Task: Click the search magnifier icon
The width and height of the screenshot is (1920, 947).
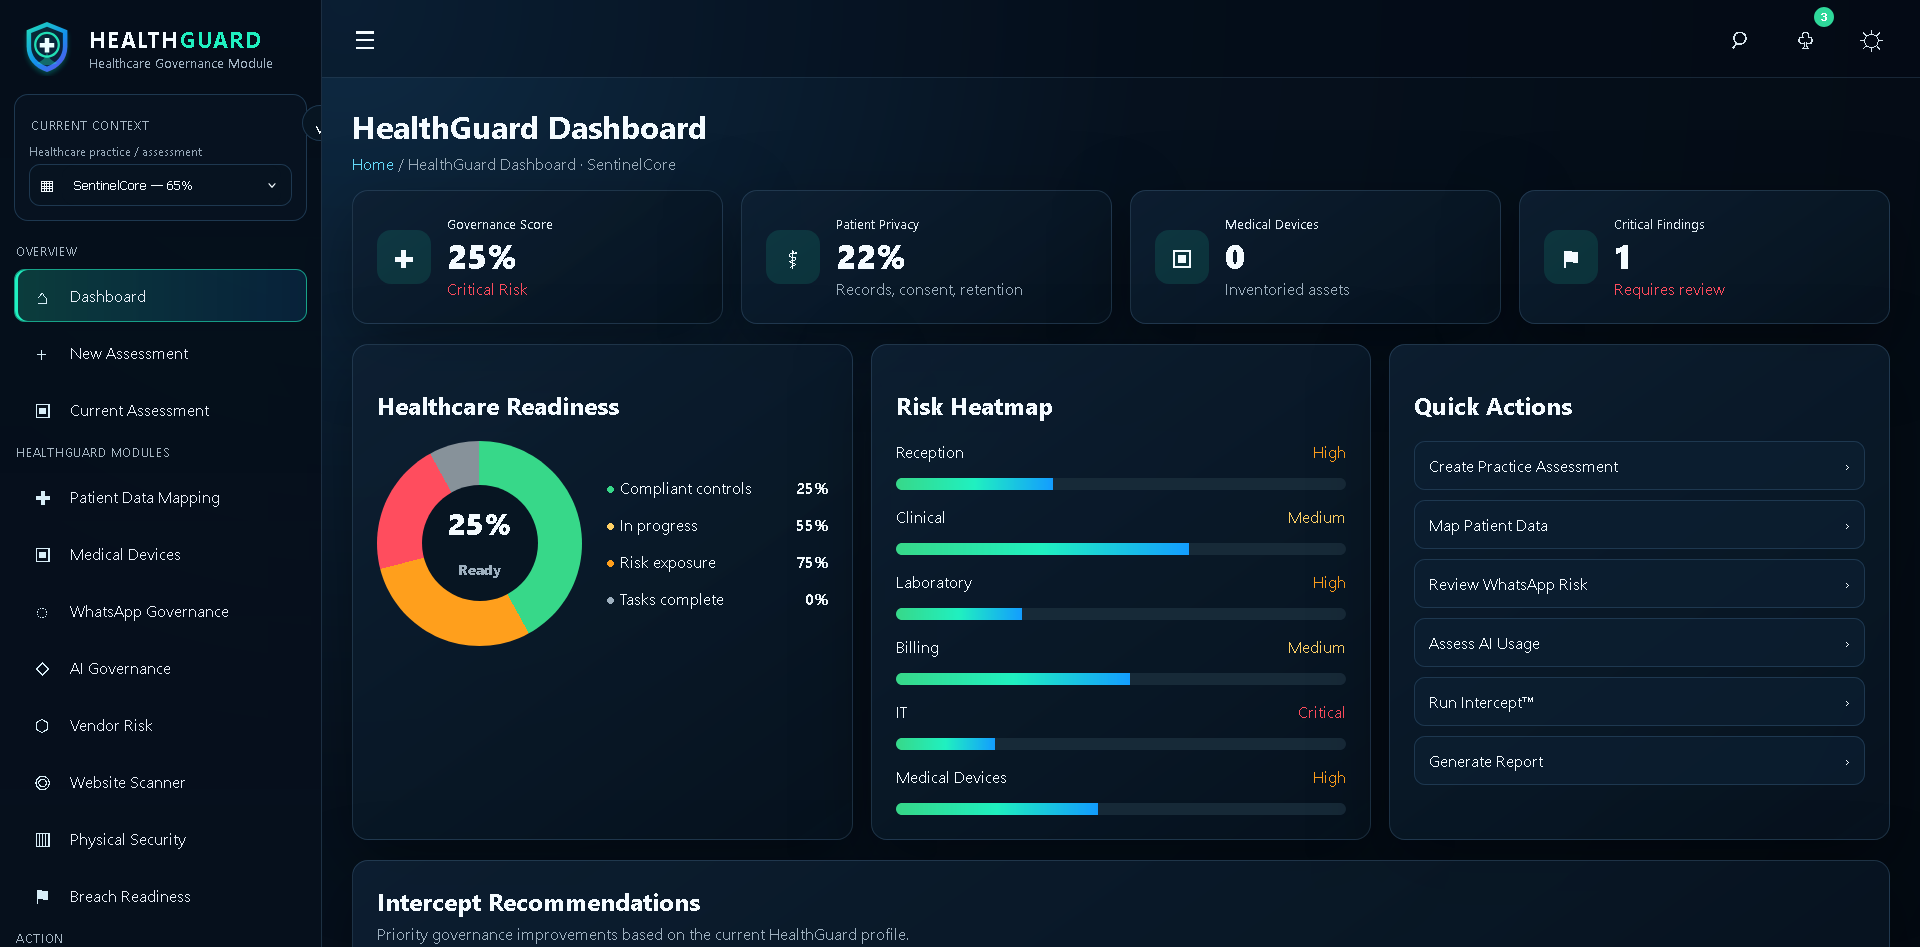Action: coord(1739,40)
